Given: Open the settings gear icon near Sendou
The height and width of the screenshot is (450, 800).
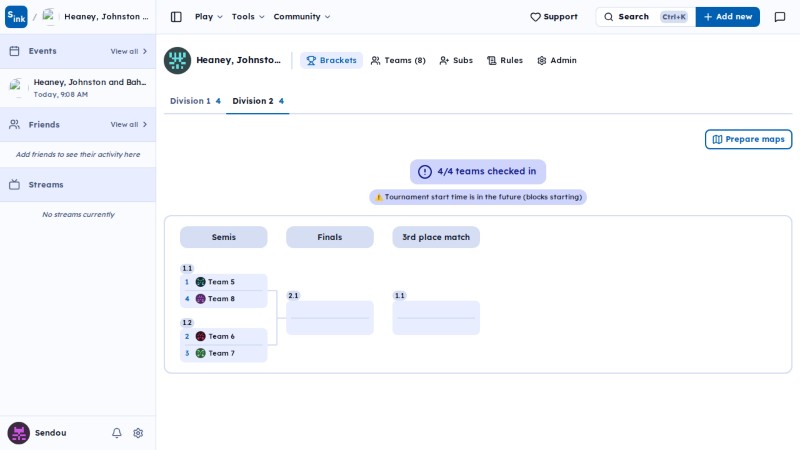Looking at the screenshot, I should click(x=138, y=433).
